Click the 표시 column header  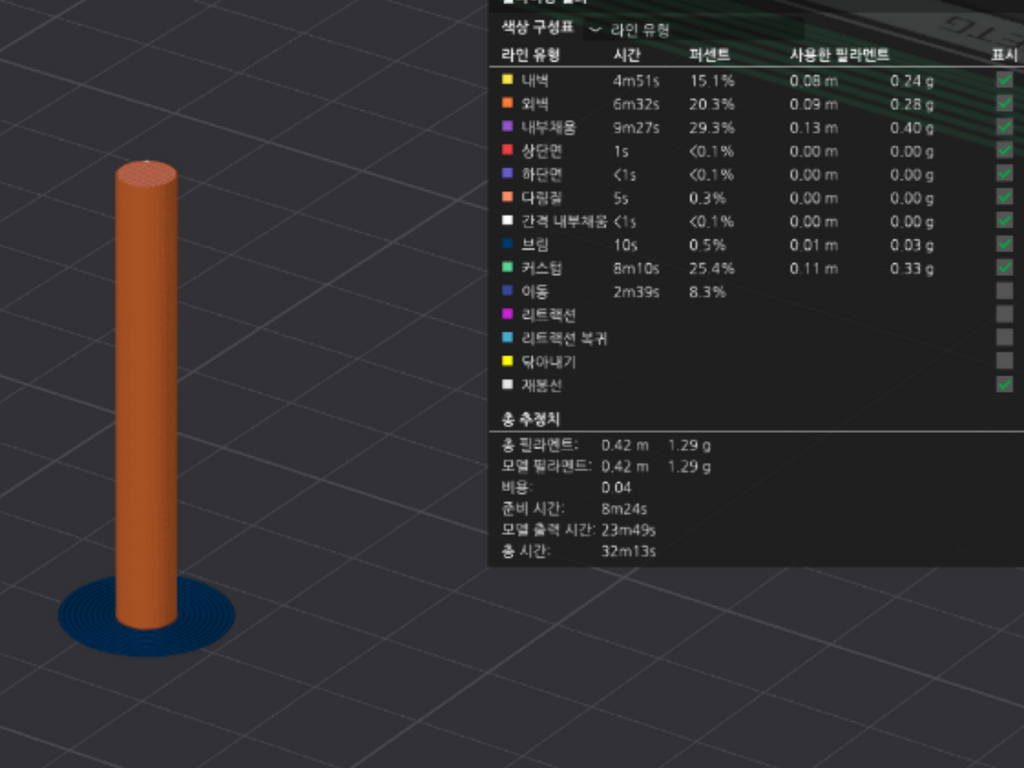click(1004, 55)
